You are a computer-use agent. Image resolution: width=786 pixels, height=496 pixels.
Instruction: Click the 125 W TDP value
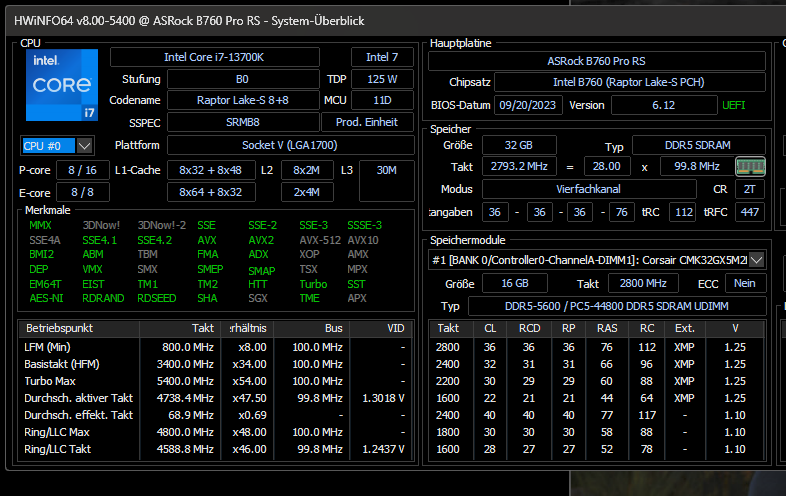(382, 79)
